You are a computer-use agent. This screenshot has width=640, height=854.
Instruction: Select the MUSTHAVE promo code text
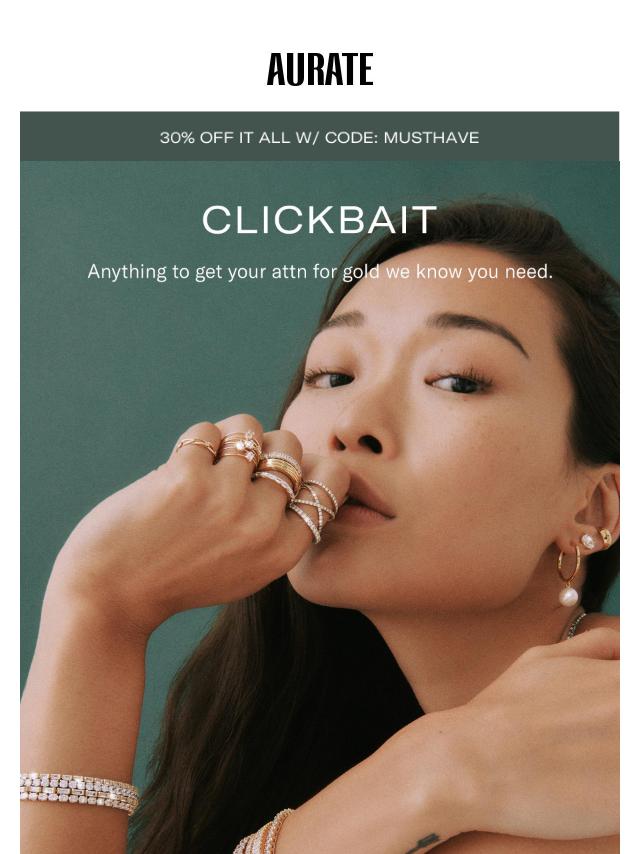point(431,138)
